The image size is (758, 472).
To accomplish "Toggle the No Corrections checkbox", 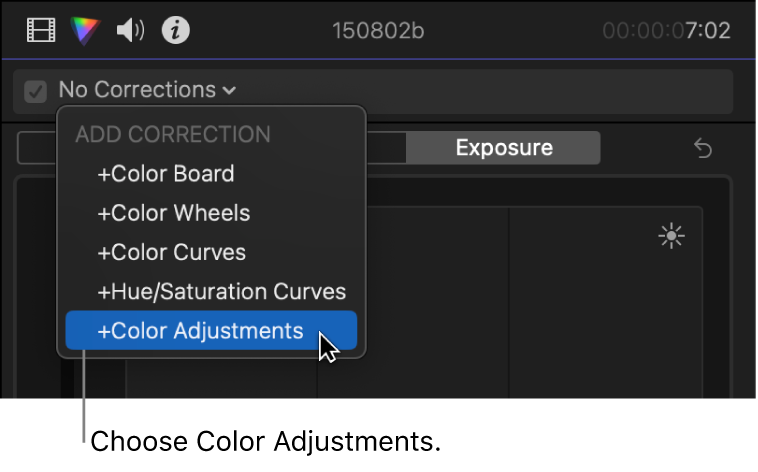I will pos(36,91).
